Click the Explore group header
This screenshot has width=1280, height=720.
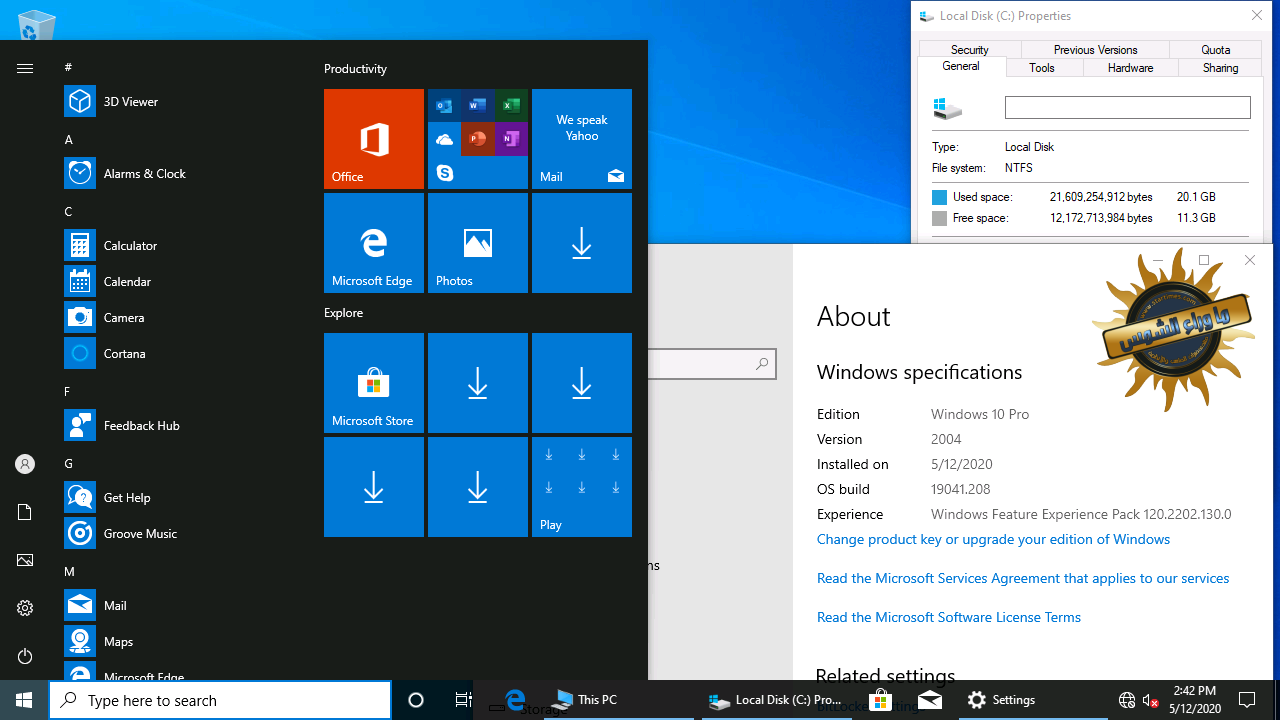tap(343, 313)
